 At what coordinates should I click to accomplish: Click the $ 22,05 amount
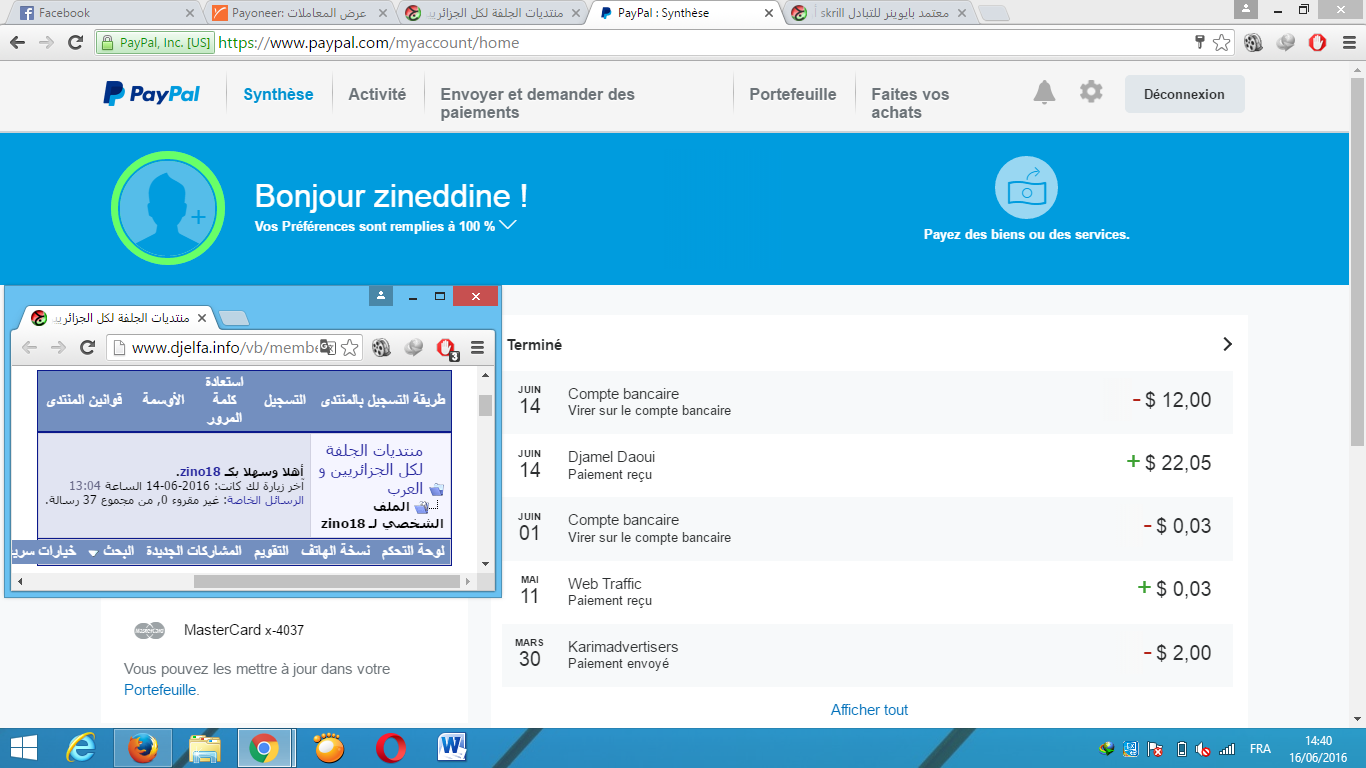[1178, 463]
